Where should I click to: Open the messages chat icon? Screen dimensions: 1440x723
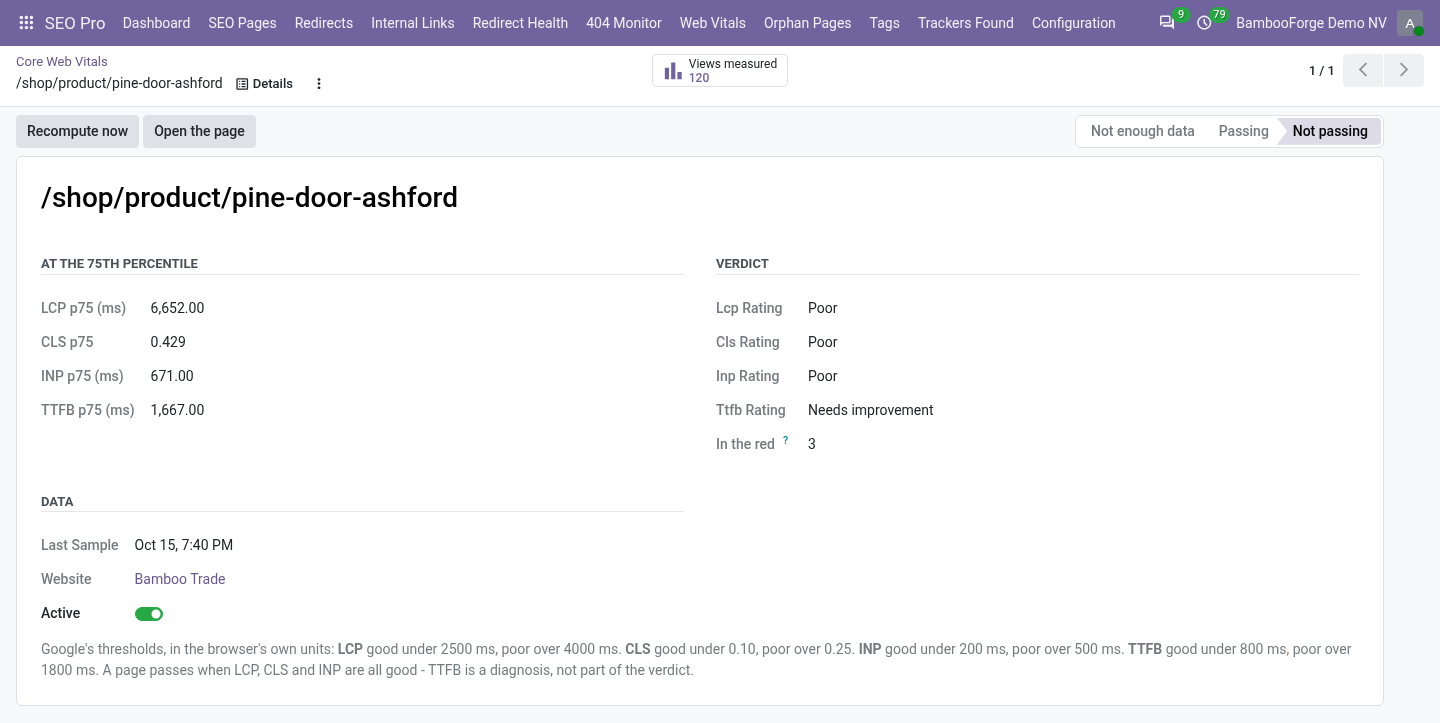coord(1167,22)
